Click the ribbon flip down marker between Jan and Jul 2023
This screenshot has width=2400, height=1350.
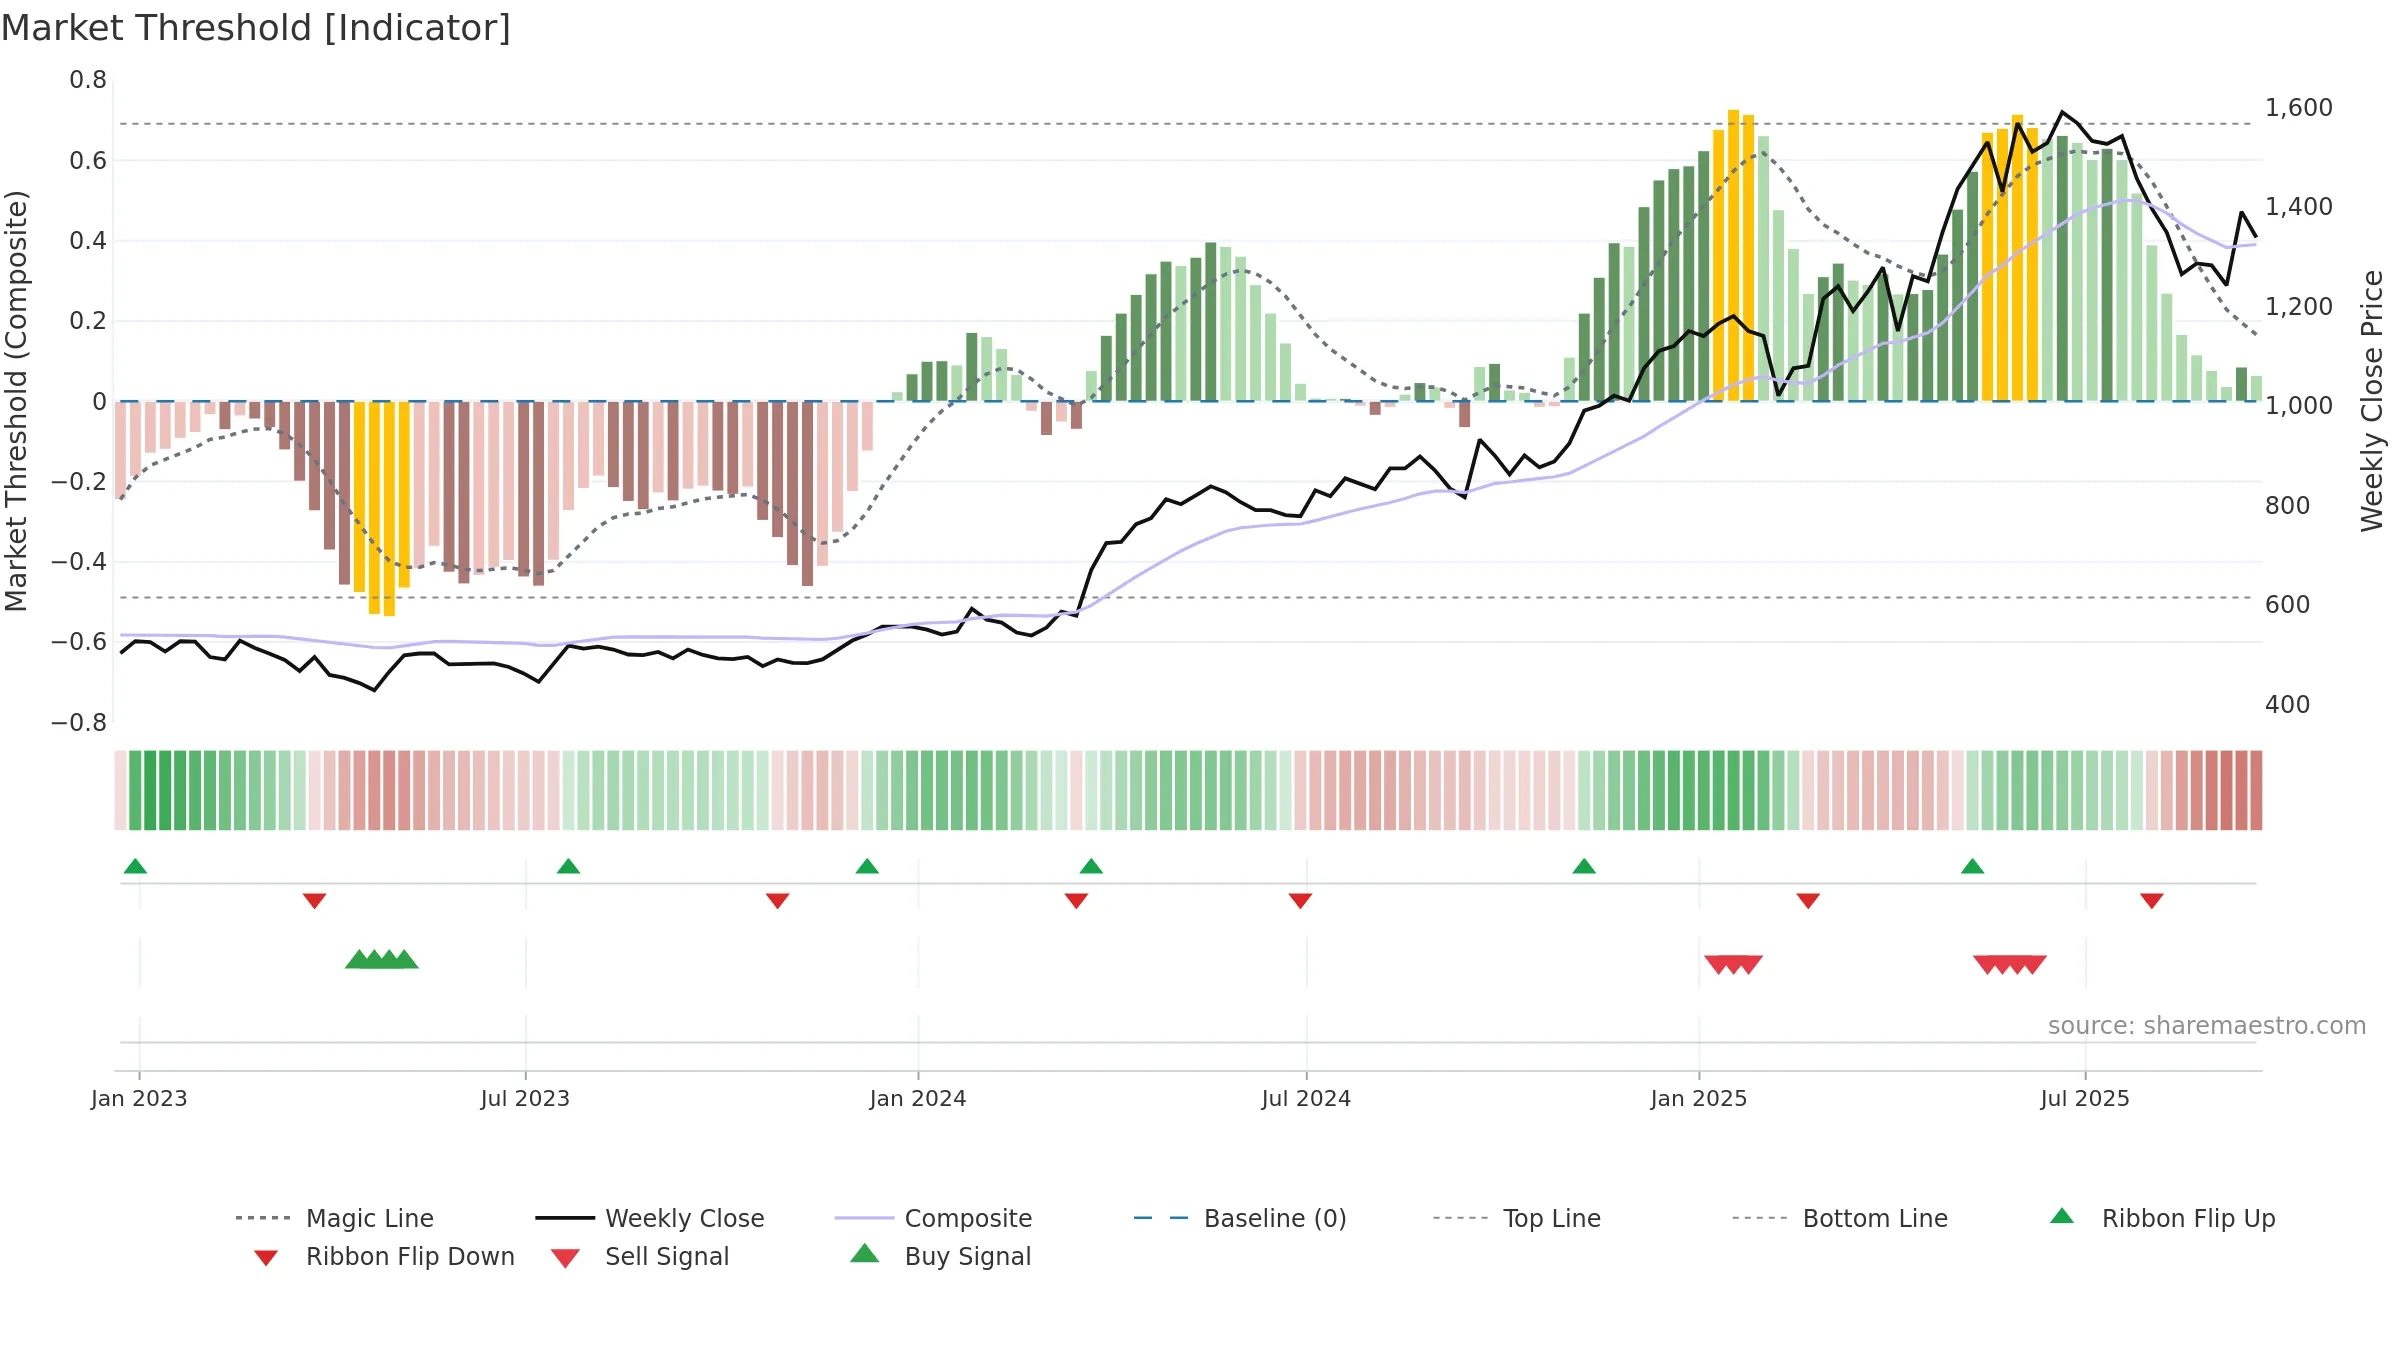(314, 901)
